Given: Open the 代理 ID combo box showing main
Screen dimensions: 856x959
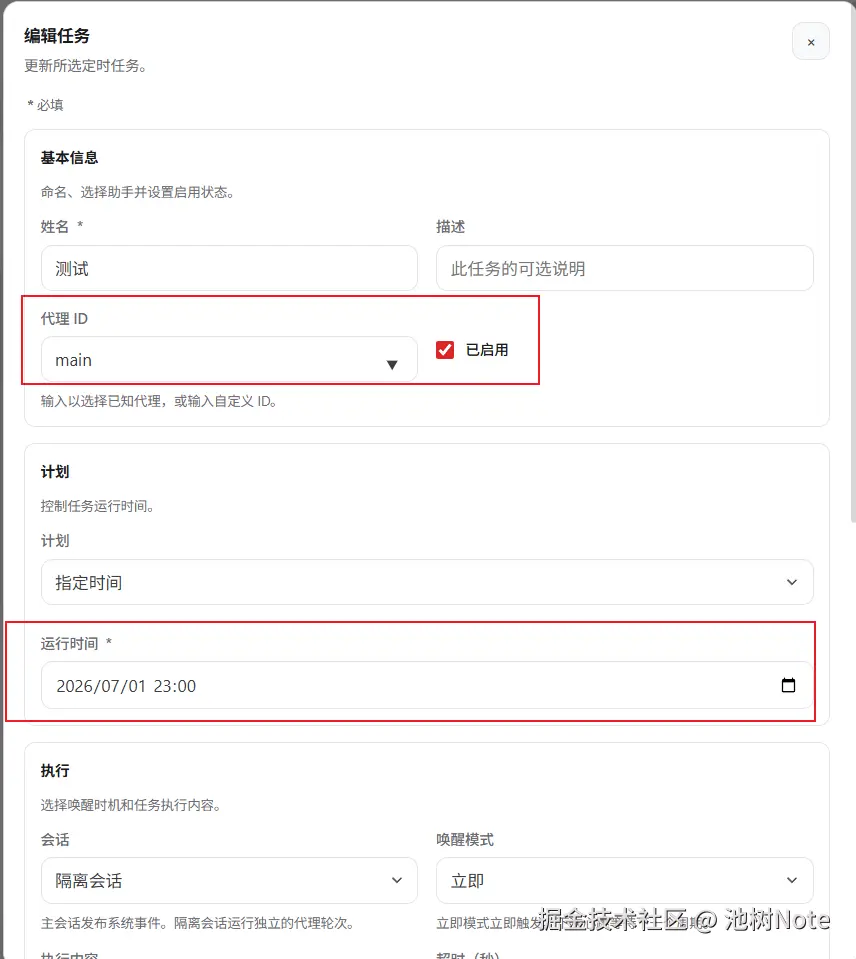Looking at the screenshot, I should click(229, 360).
